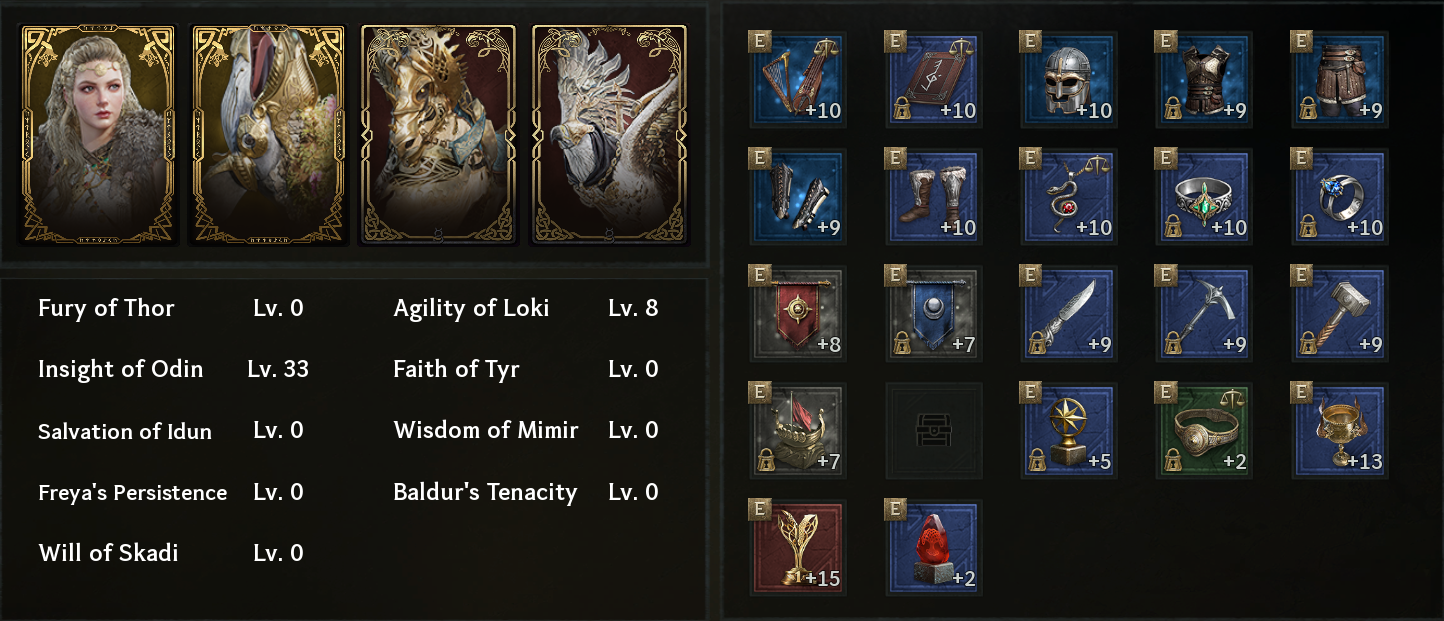Open the blonde woman character card
The width and height of the screenshot is (1444, 621).
(x=98, y=135)
